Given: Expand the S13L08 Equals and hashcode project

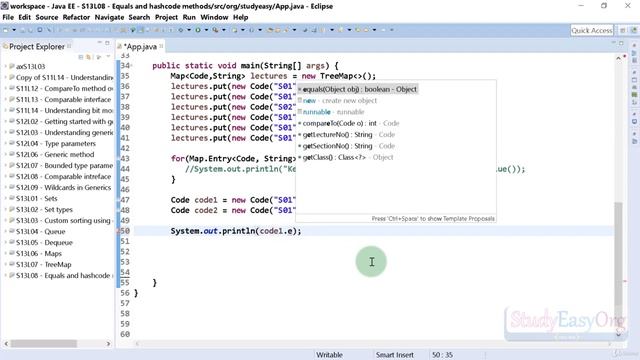Looking at the screenshot, I should (5, 276).
